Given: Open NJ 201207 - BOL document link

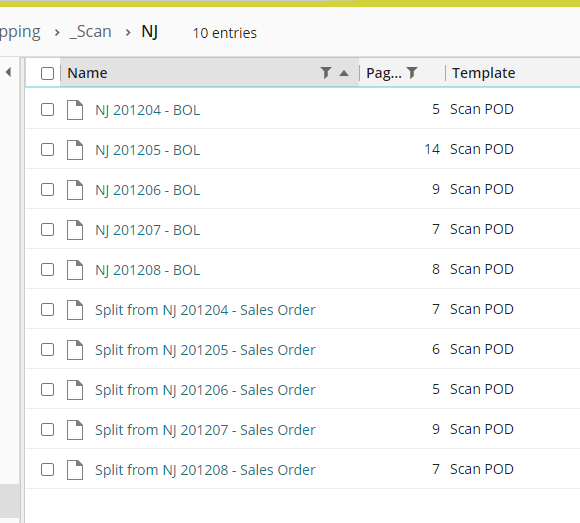Looking at the screenshot, I should [148, 230].
